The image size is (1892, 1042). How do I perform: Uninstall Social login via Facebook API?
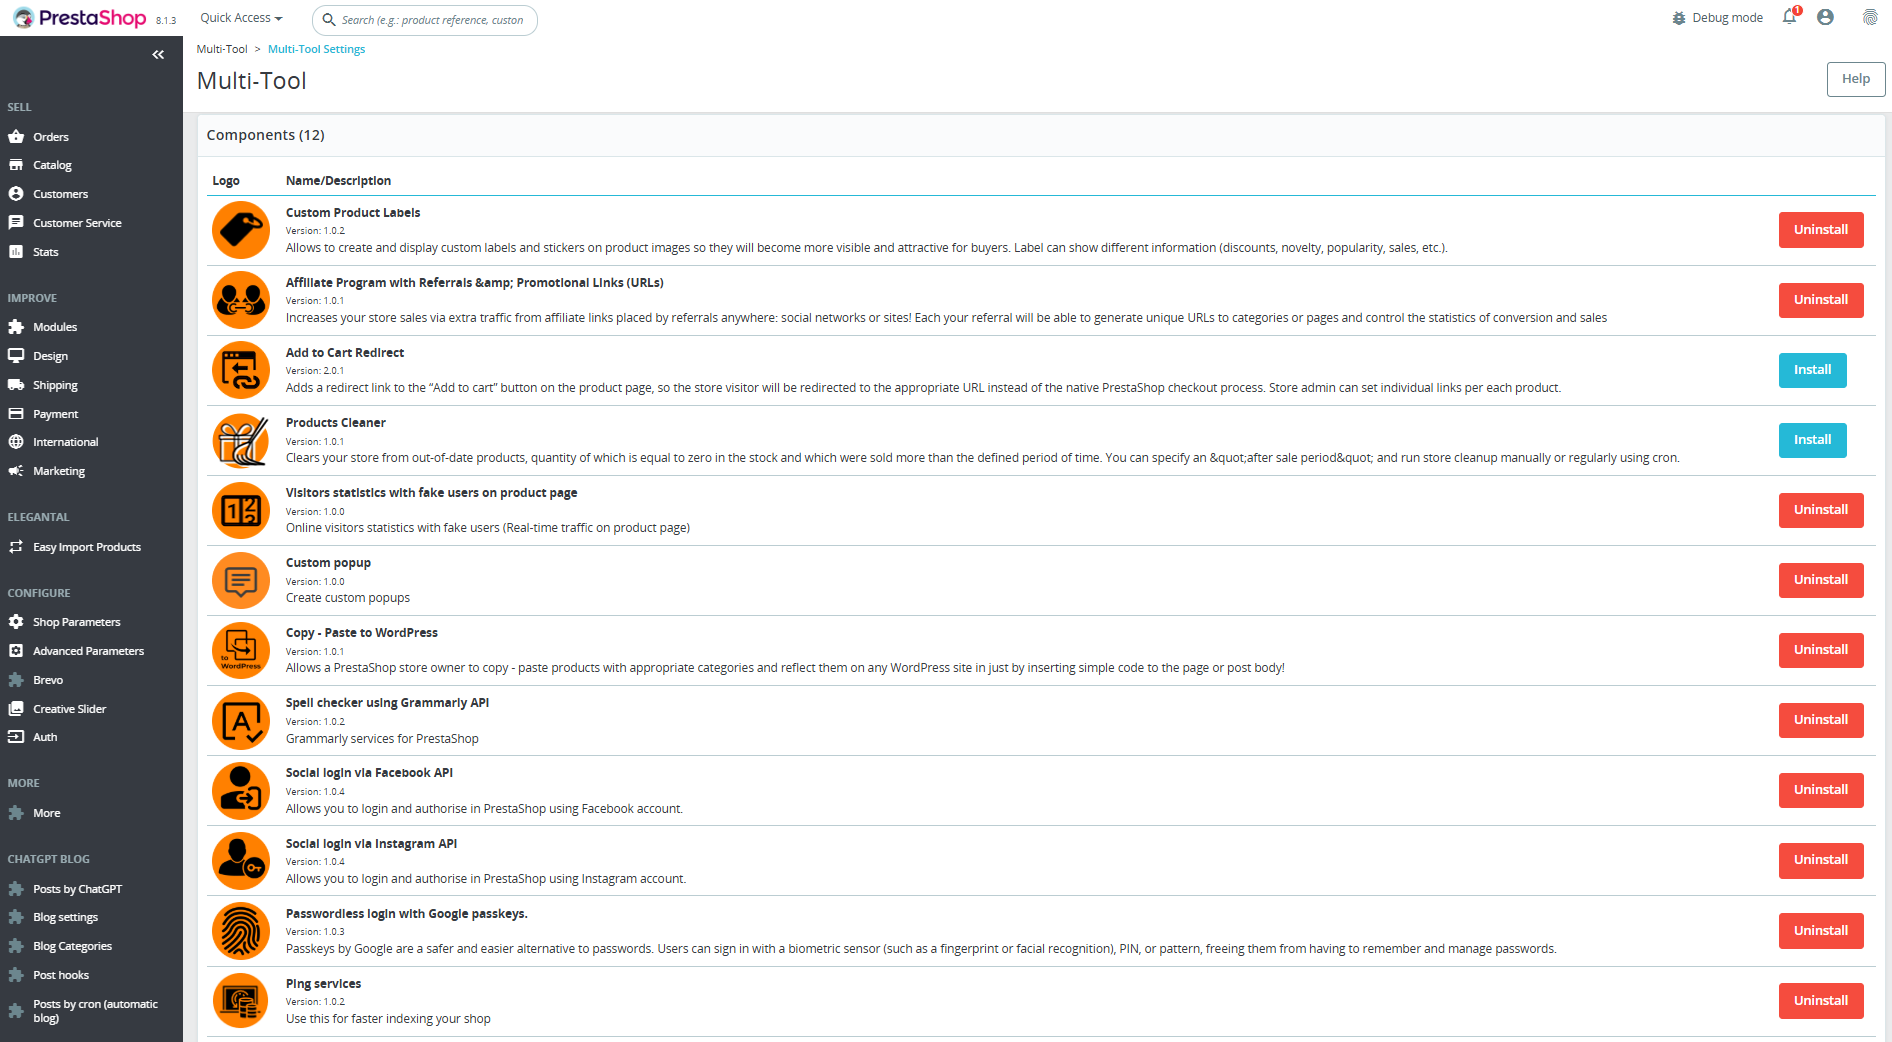coord(1820,790)
